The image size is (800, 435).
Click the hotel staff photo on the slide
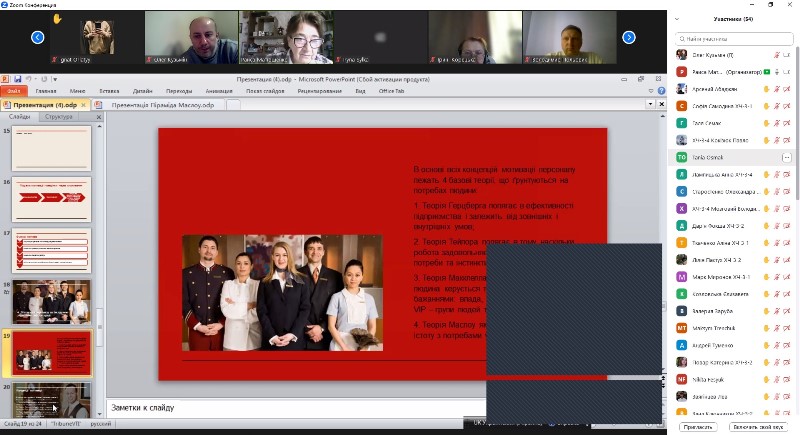coord(282,293)
